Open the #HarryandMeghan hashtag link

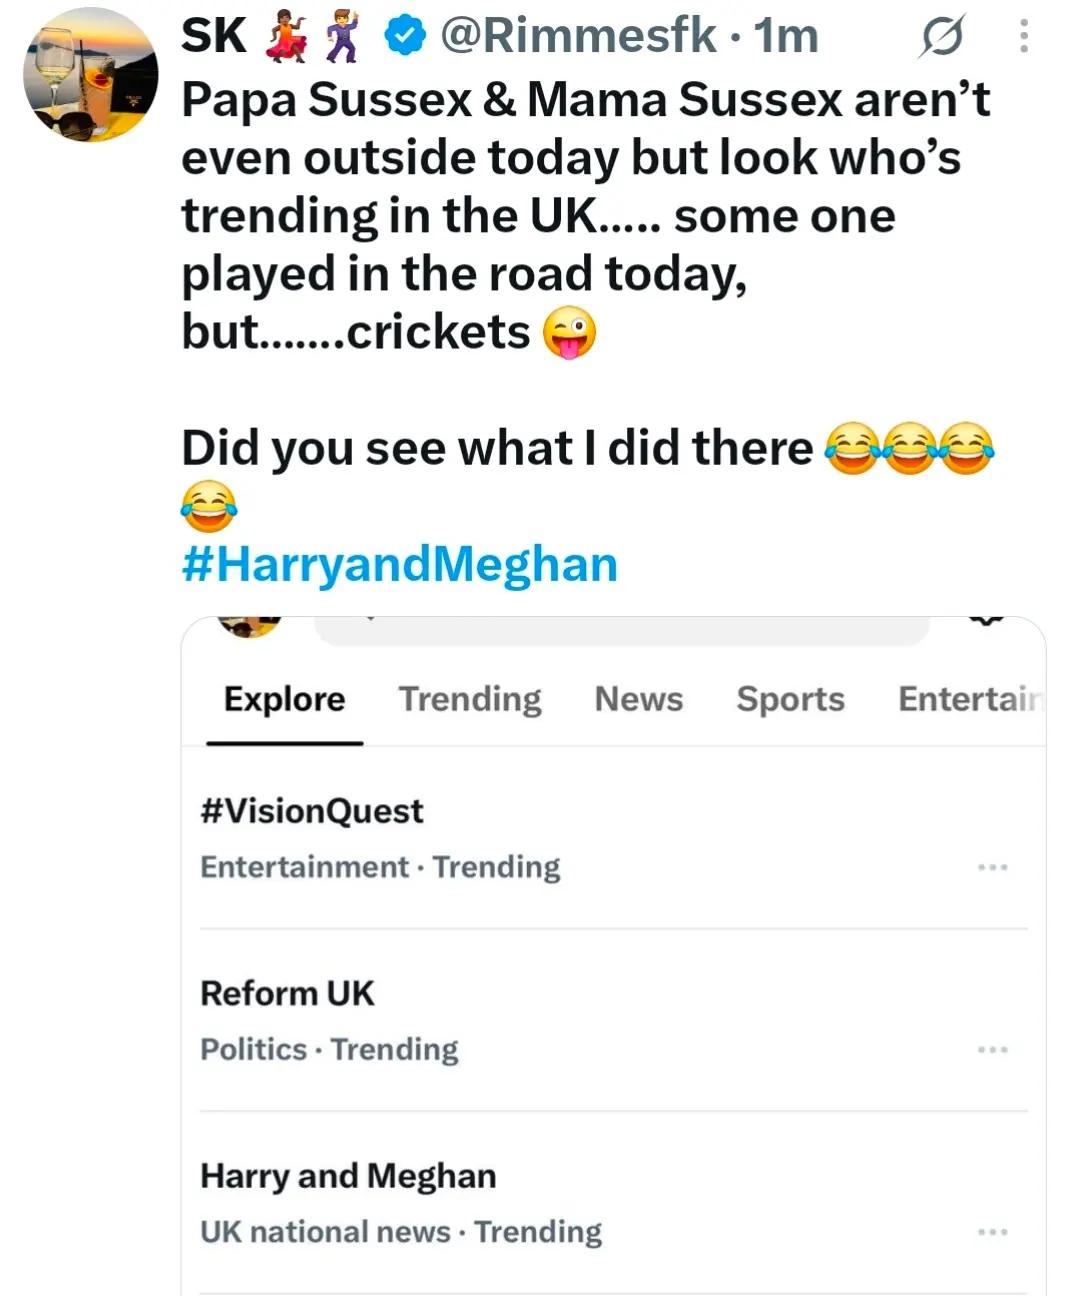pos(400,564)
